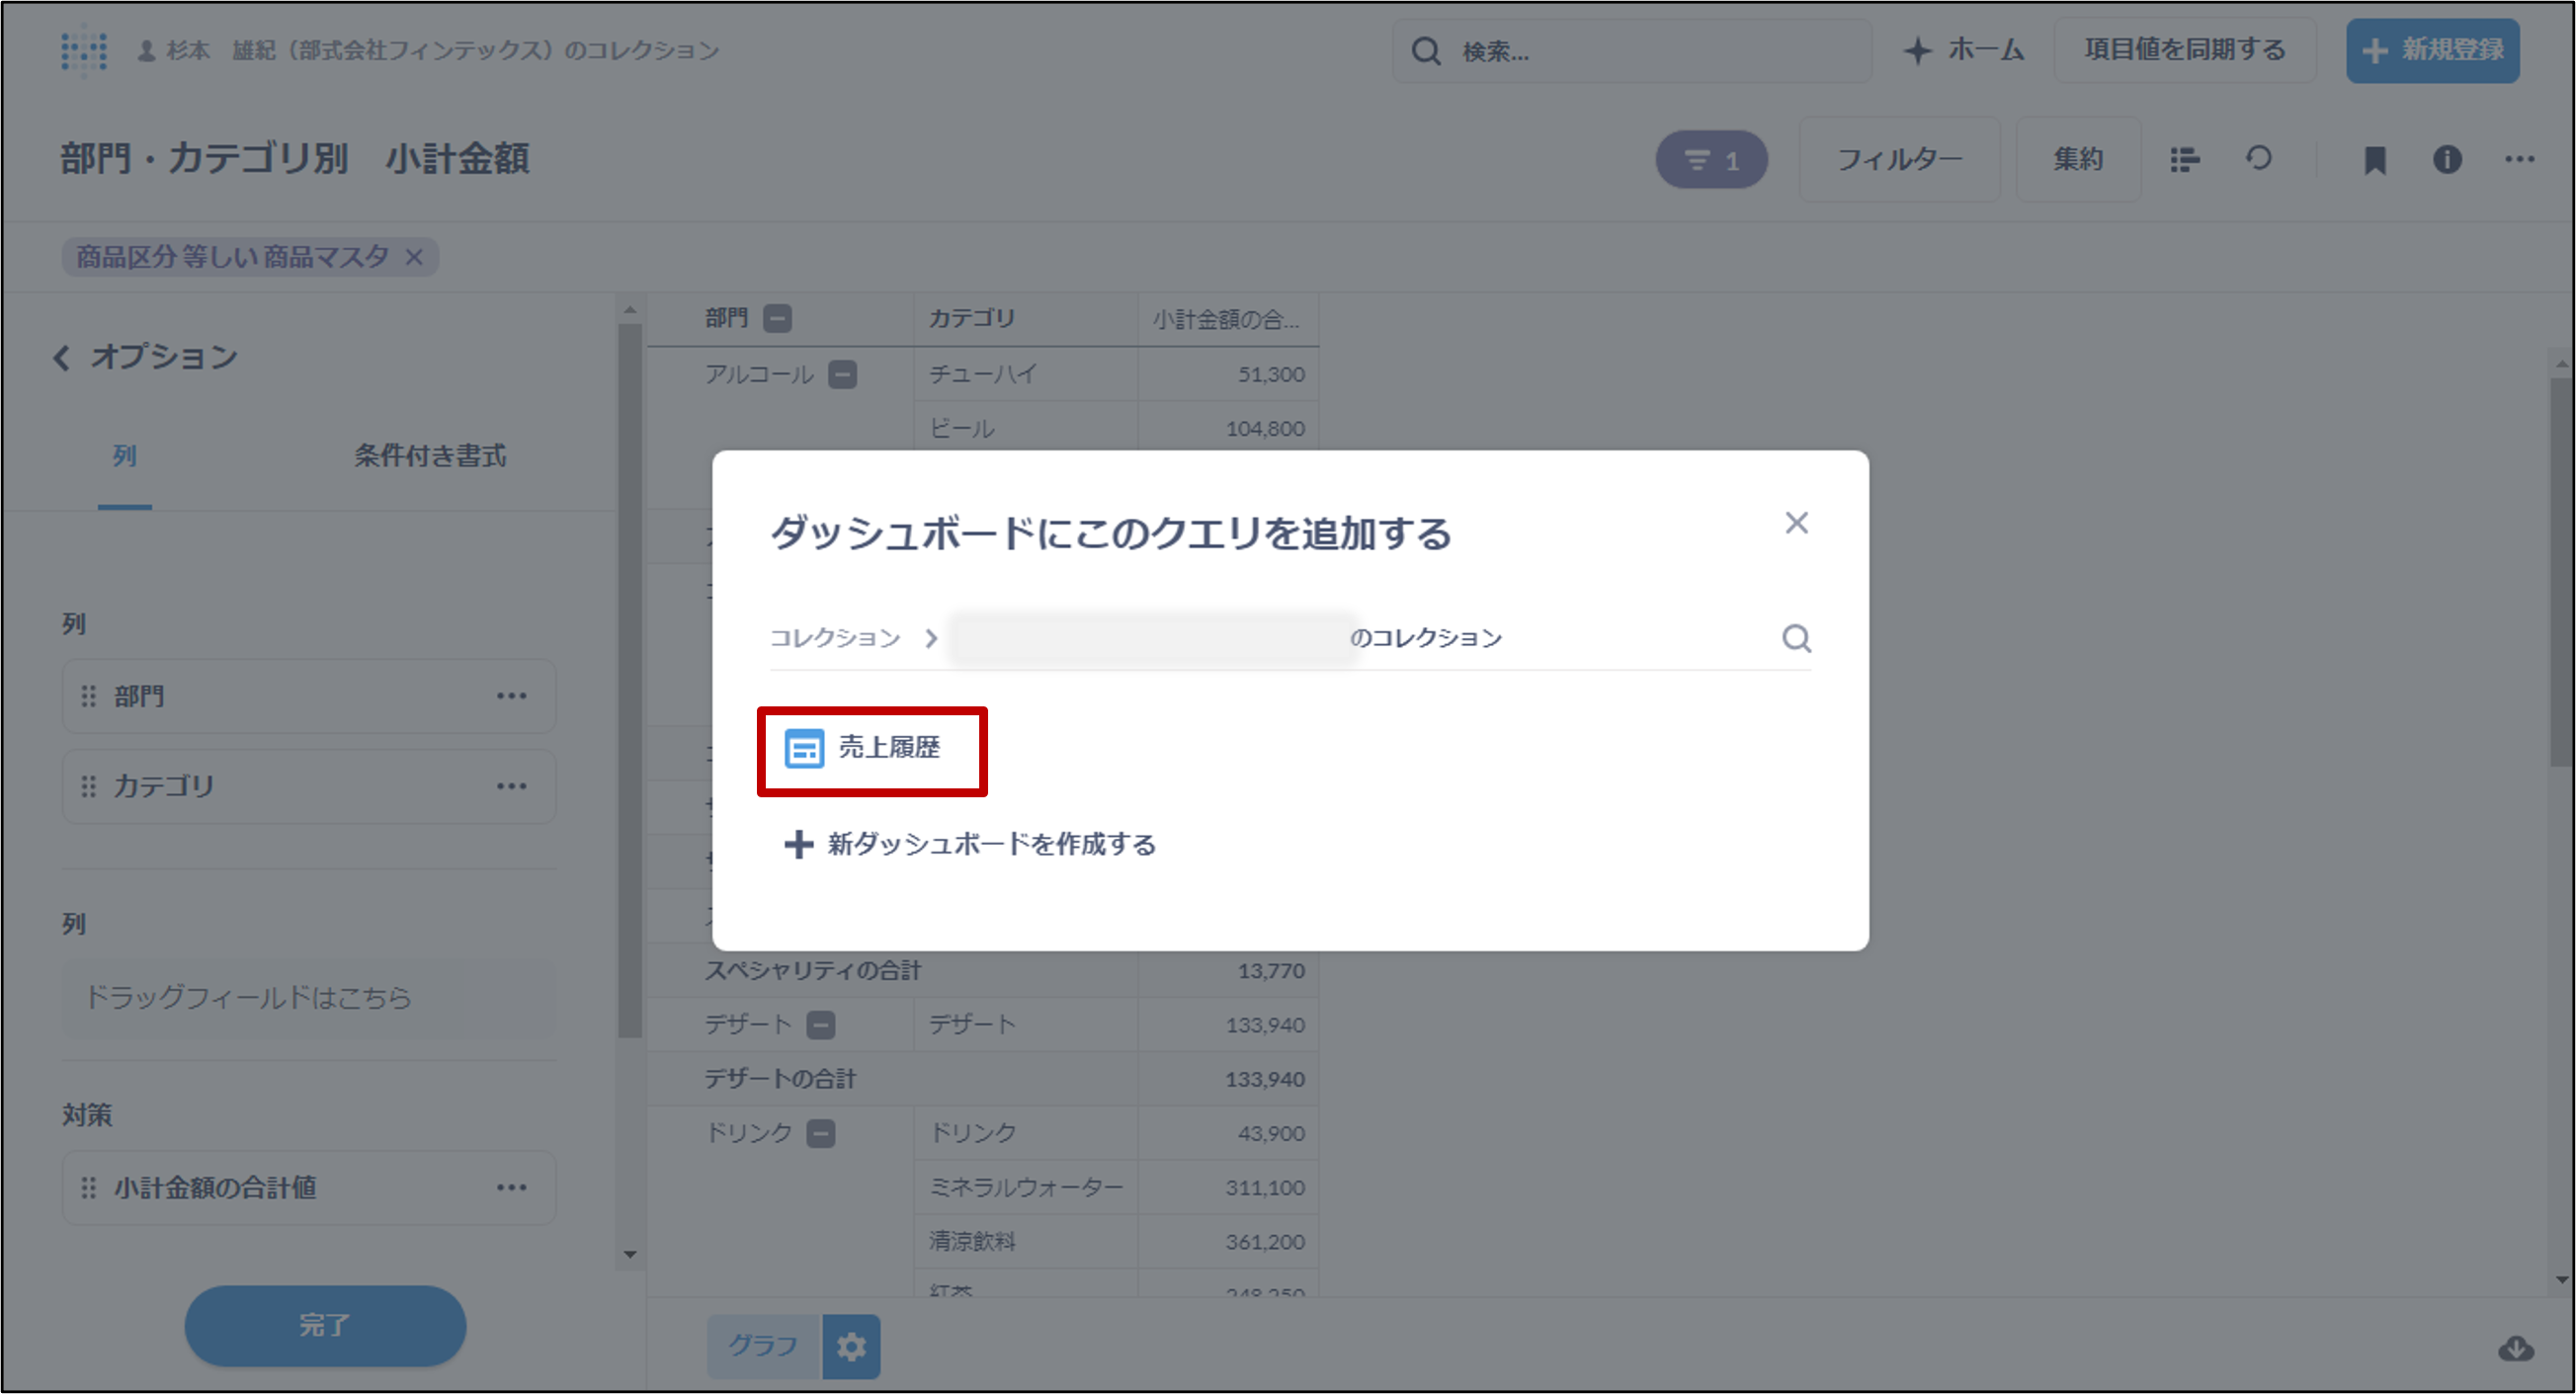Remove the 商品区分 filter chip

click(414, 258)
